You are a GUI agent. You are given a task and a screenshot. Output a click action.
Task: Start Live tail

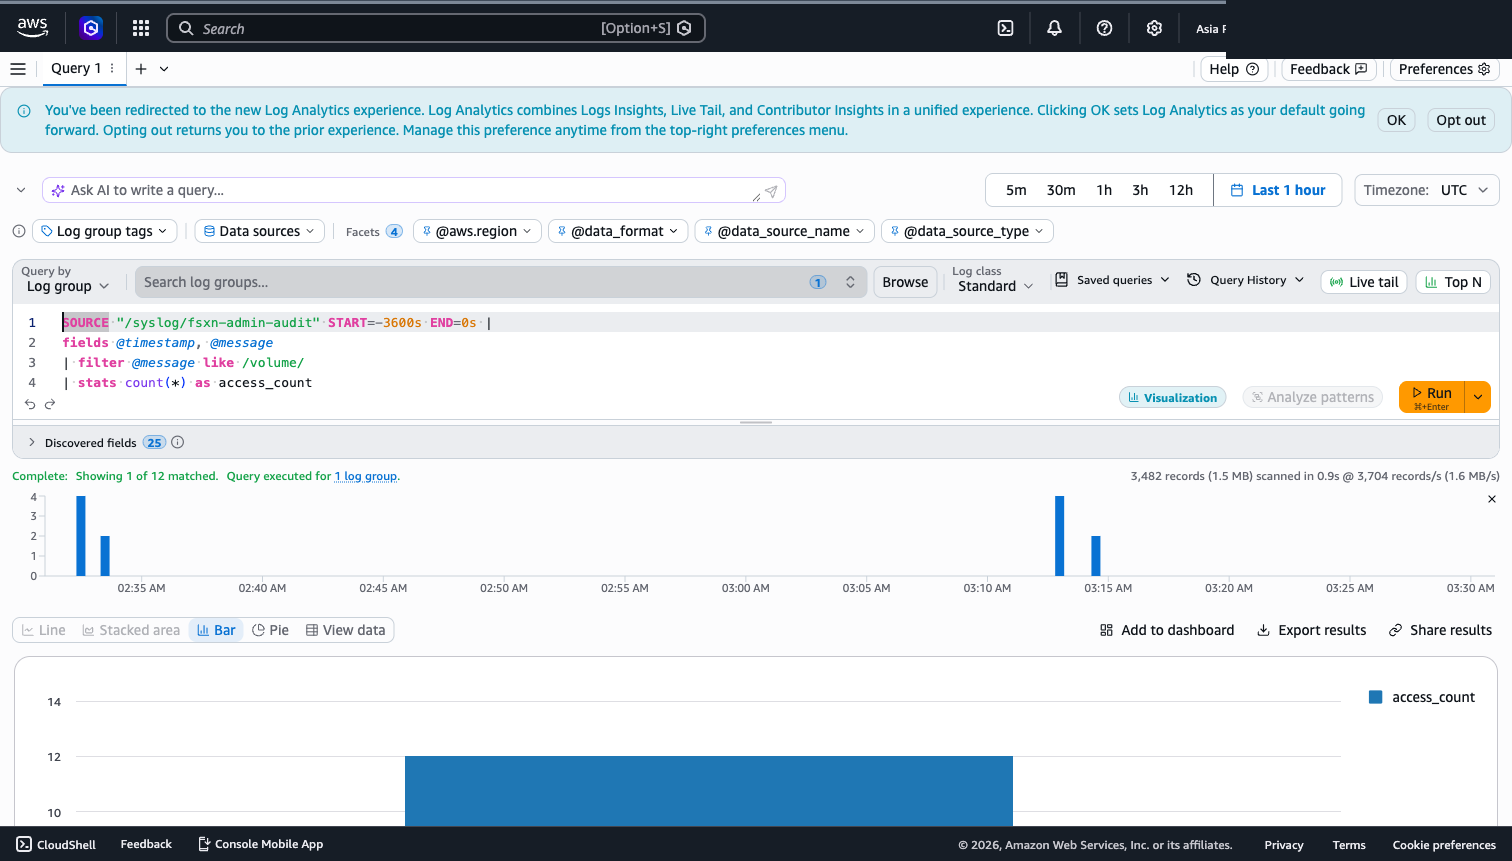click(1364, 282)
